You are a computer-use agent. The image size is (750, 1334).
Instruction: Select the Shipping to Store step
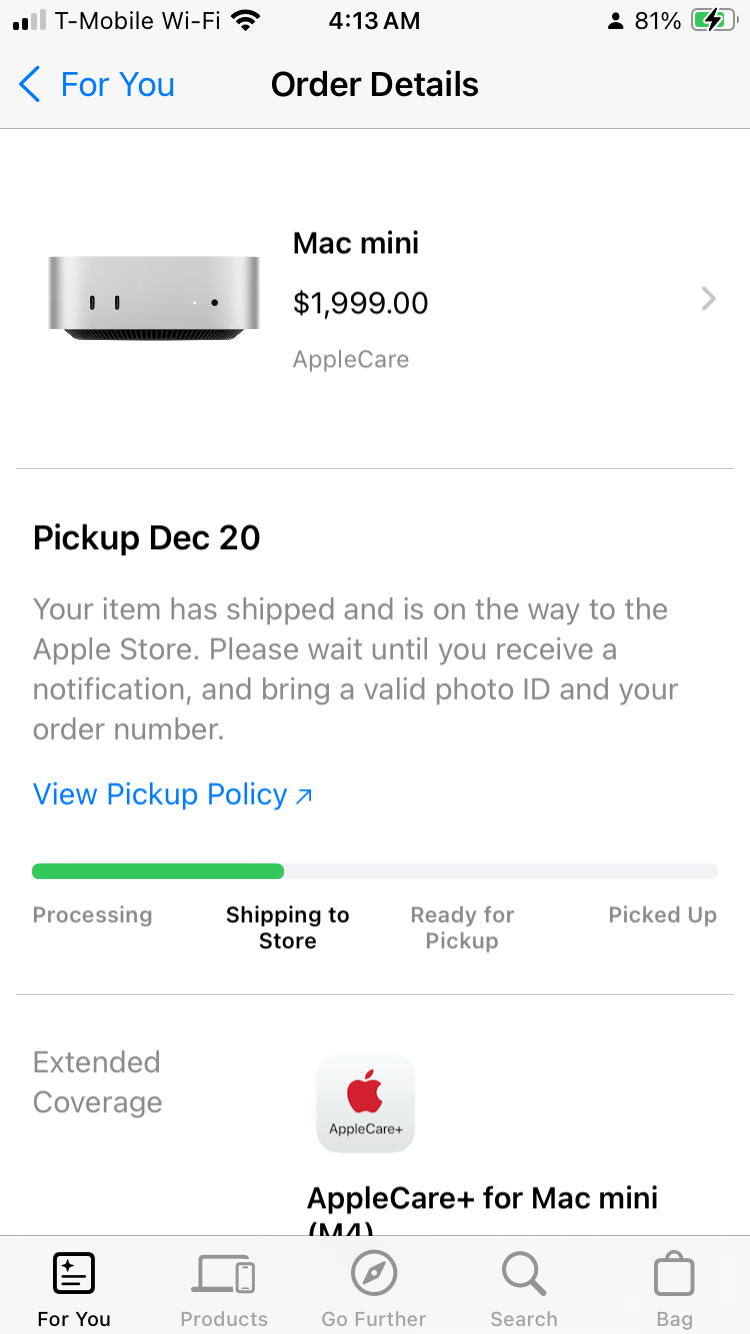click(x=288, y=928)
